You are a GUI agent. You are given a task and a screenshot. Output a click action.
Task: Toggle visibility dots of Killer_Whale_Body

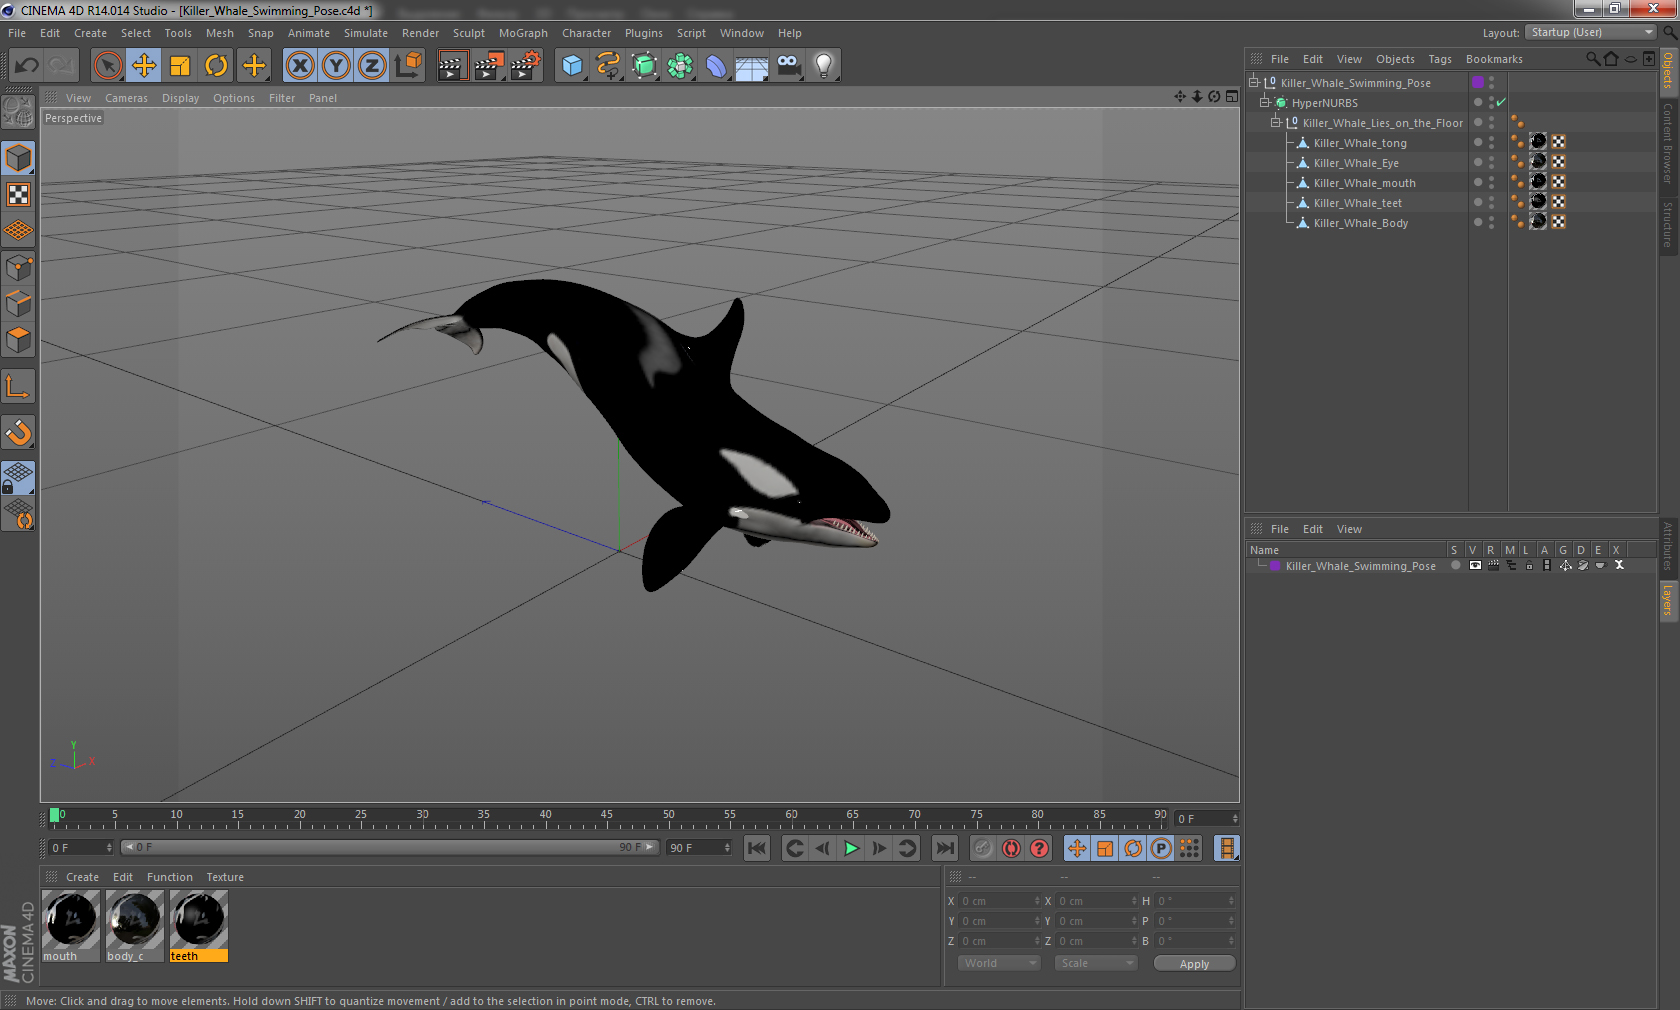click(x=1491, y=222)
